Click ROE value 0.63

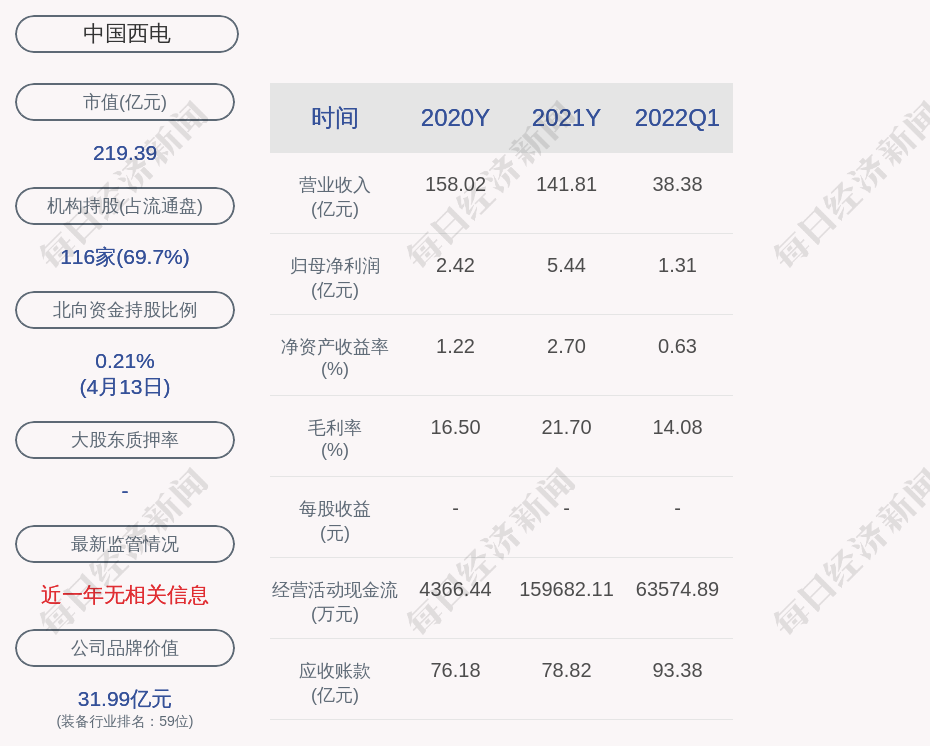(x=677, y=346)
